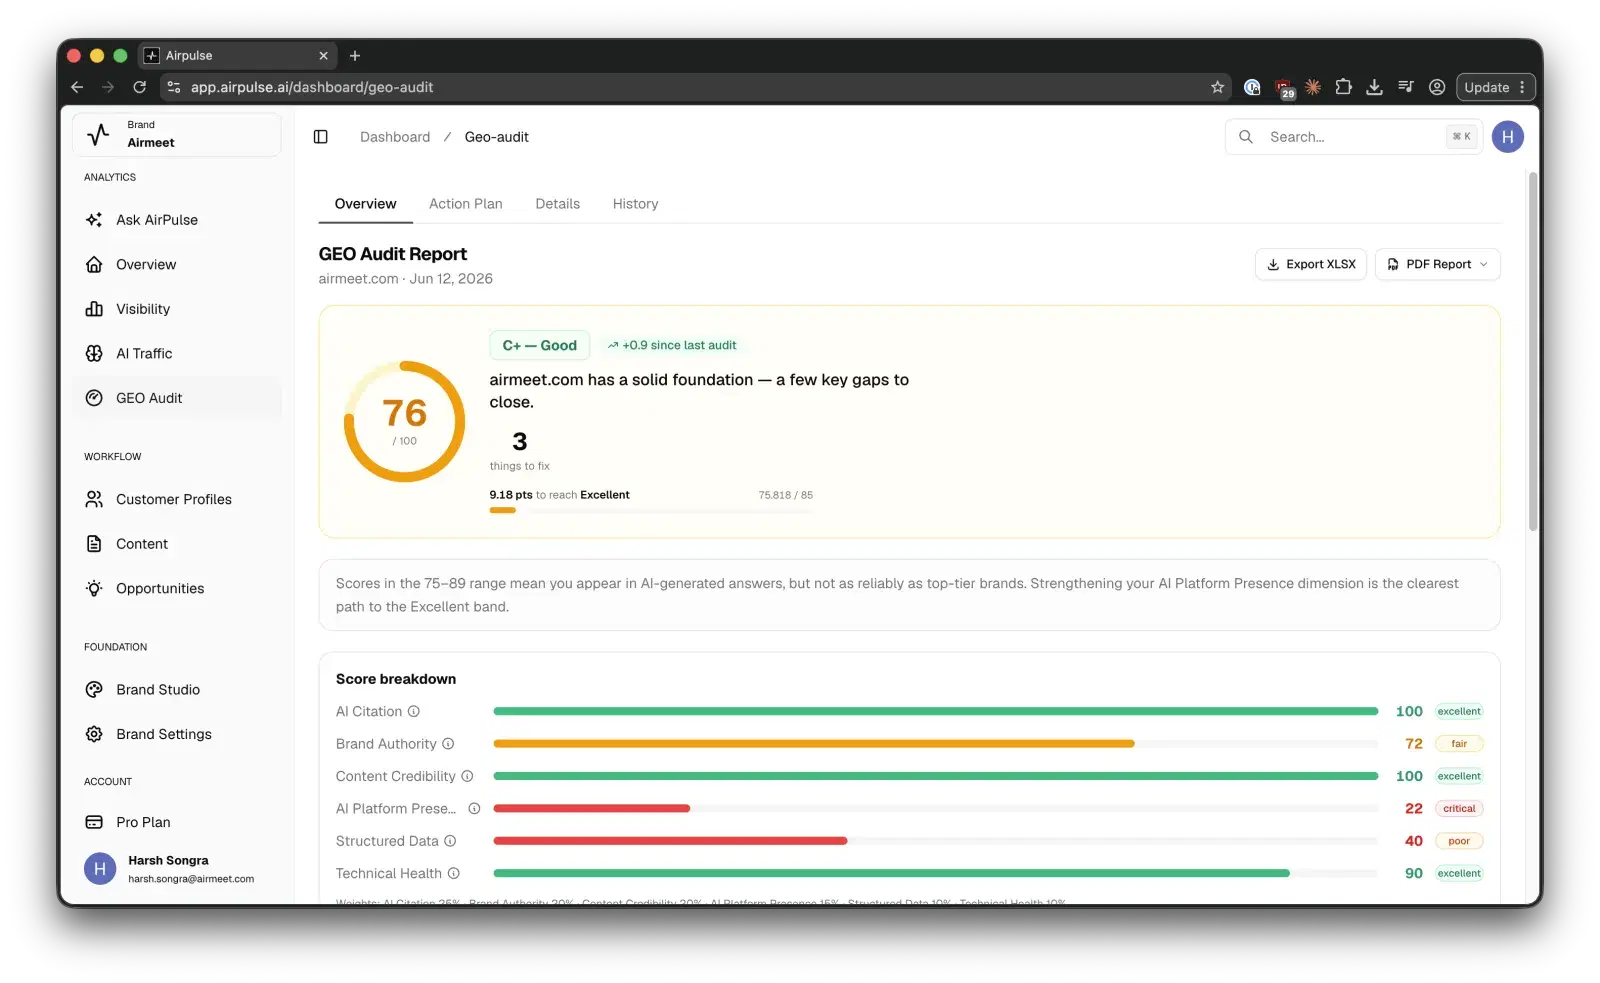1600x983 pixels.
Task: Click the Technical Health score 90
Action: click(1414, 873)
